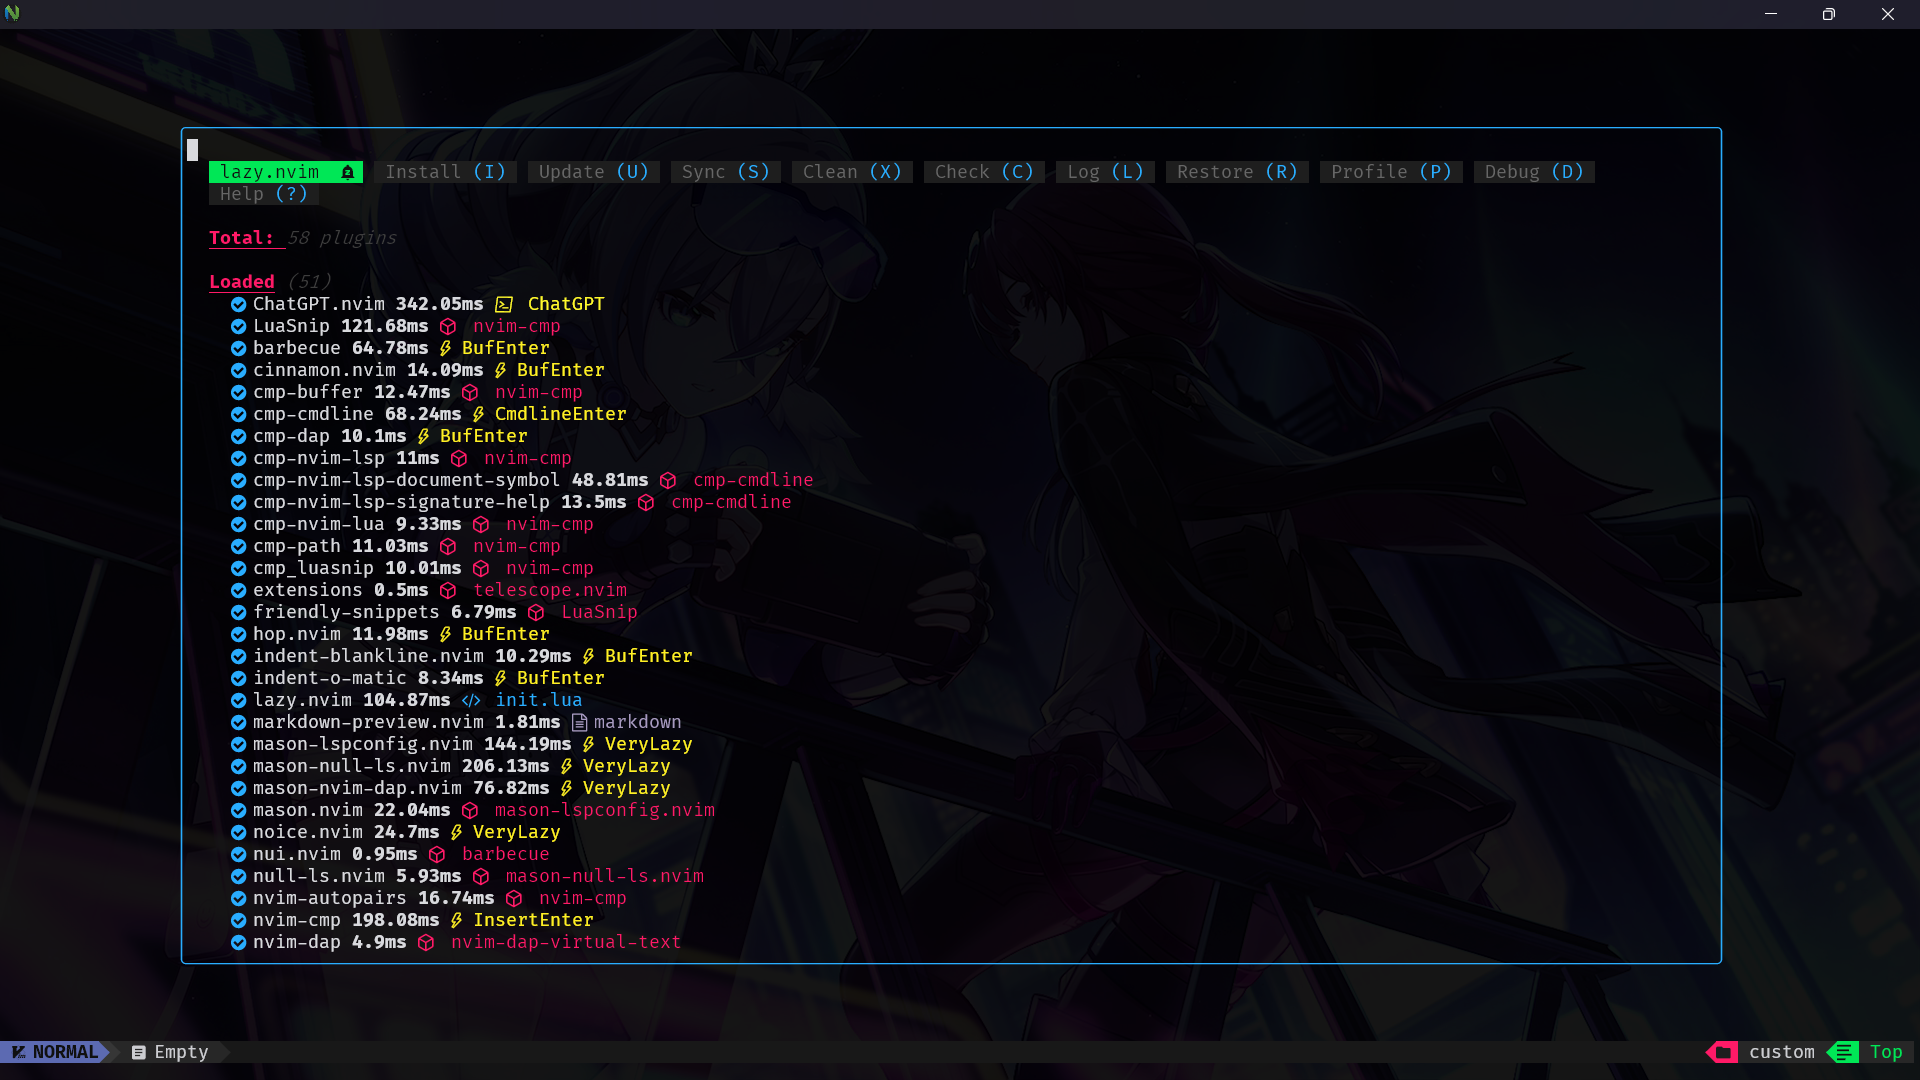1920x1080 pixels.
Task: Click the lock icon beside lazy.nvim tab
Action: [x=347, y=172]
